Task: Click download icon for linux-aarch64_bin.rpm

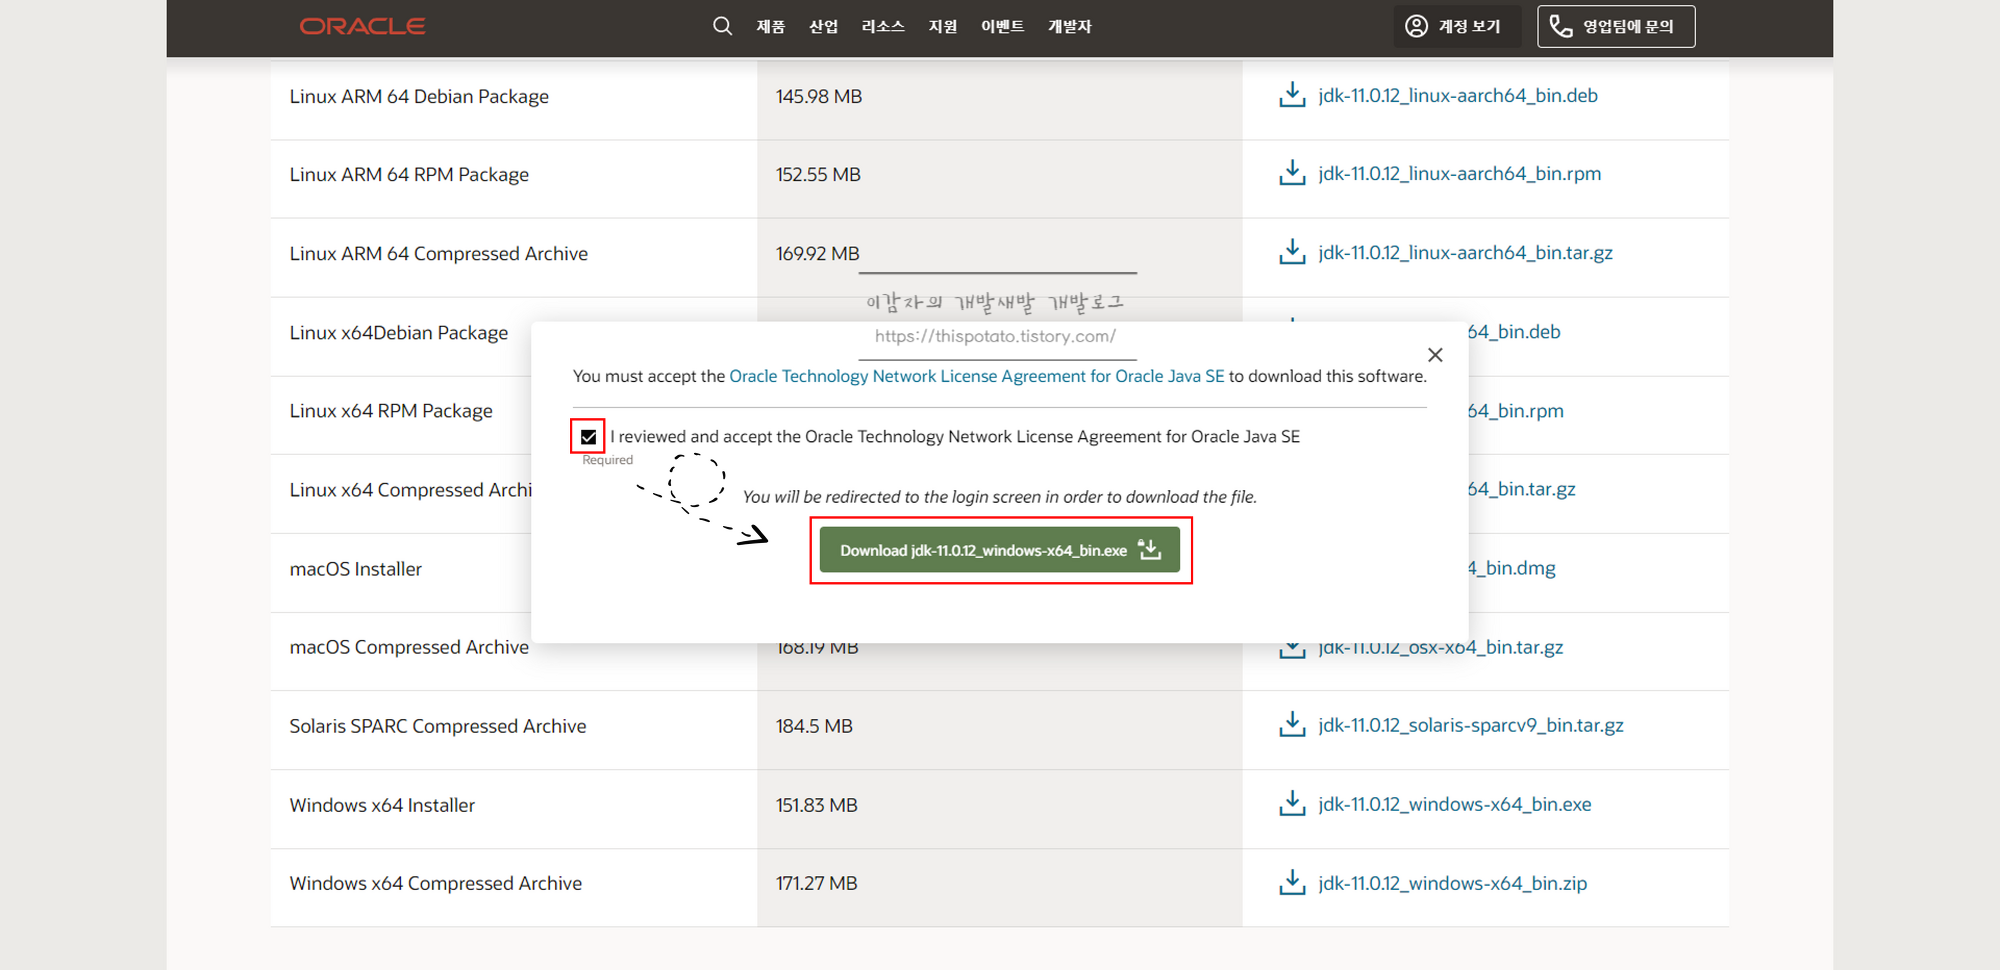Action: pos(1292,173)
